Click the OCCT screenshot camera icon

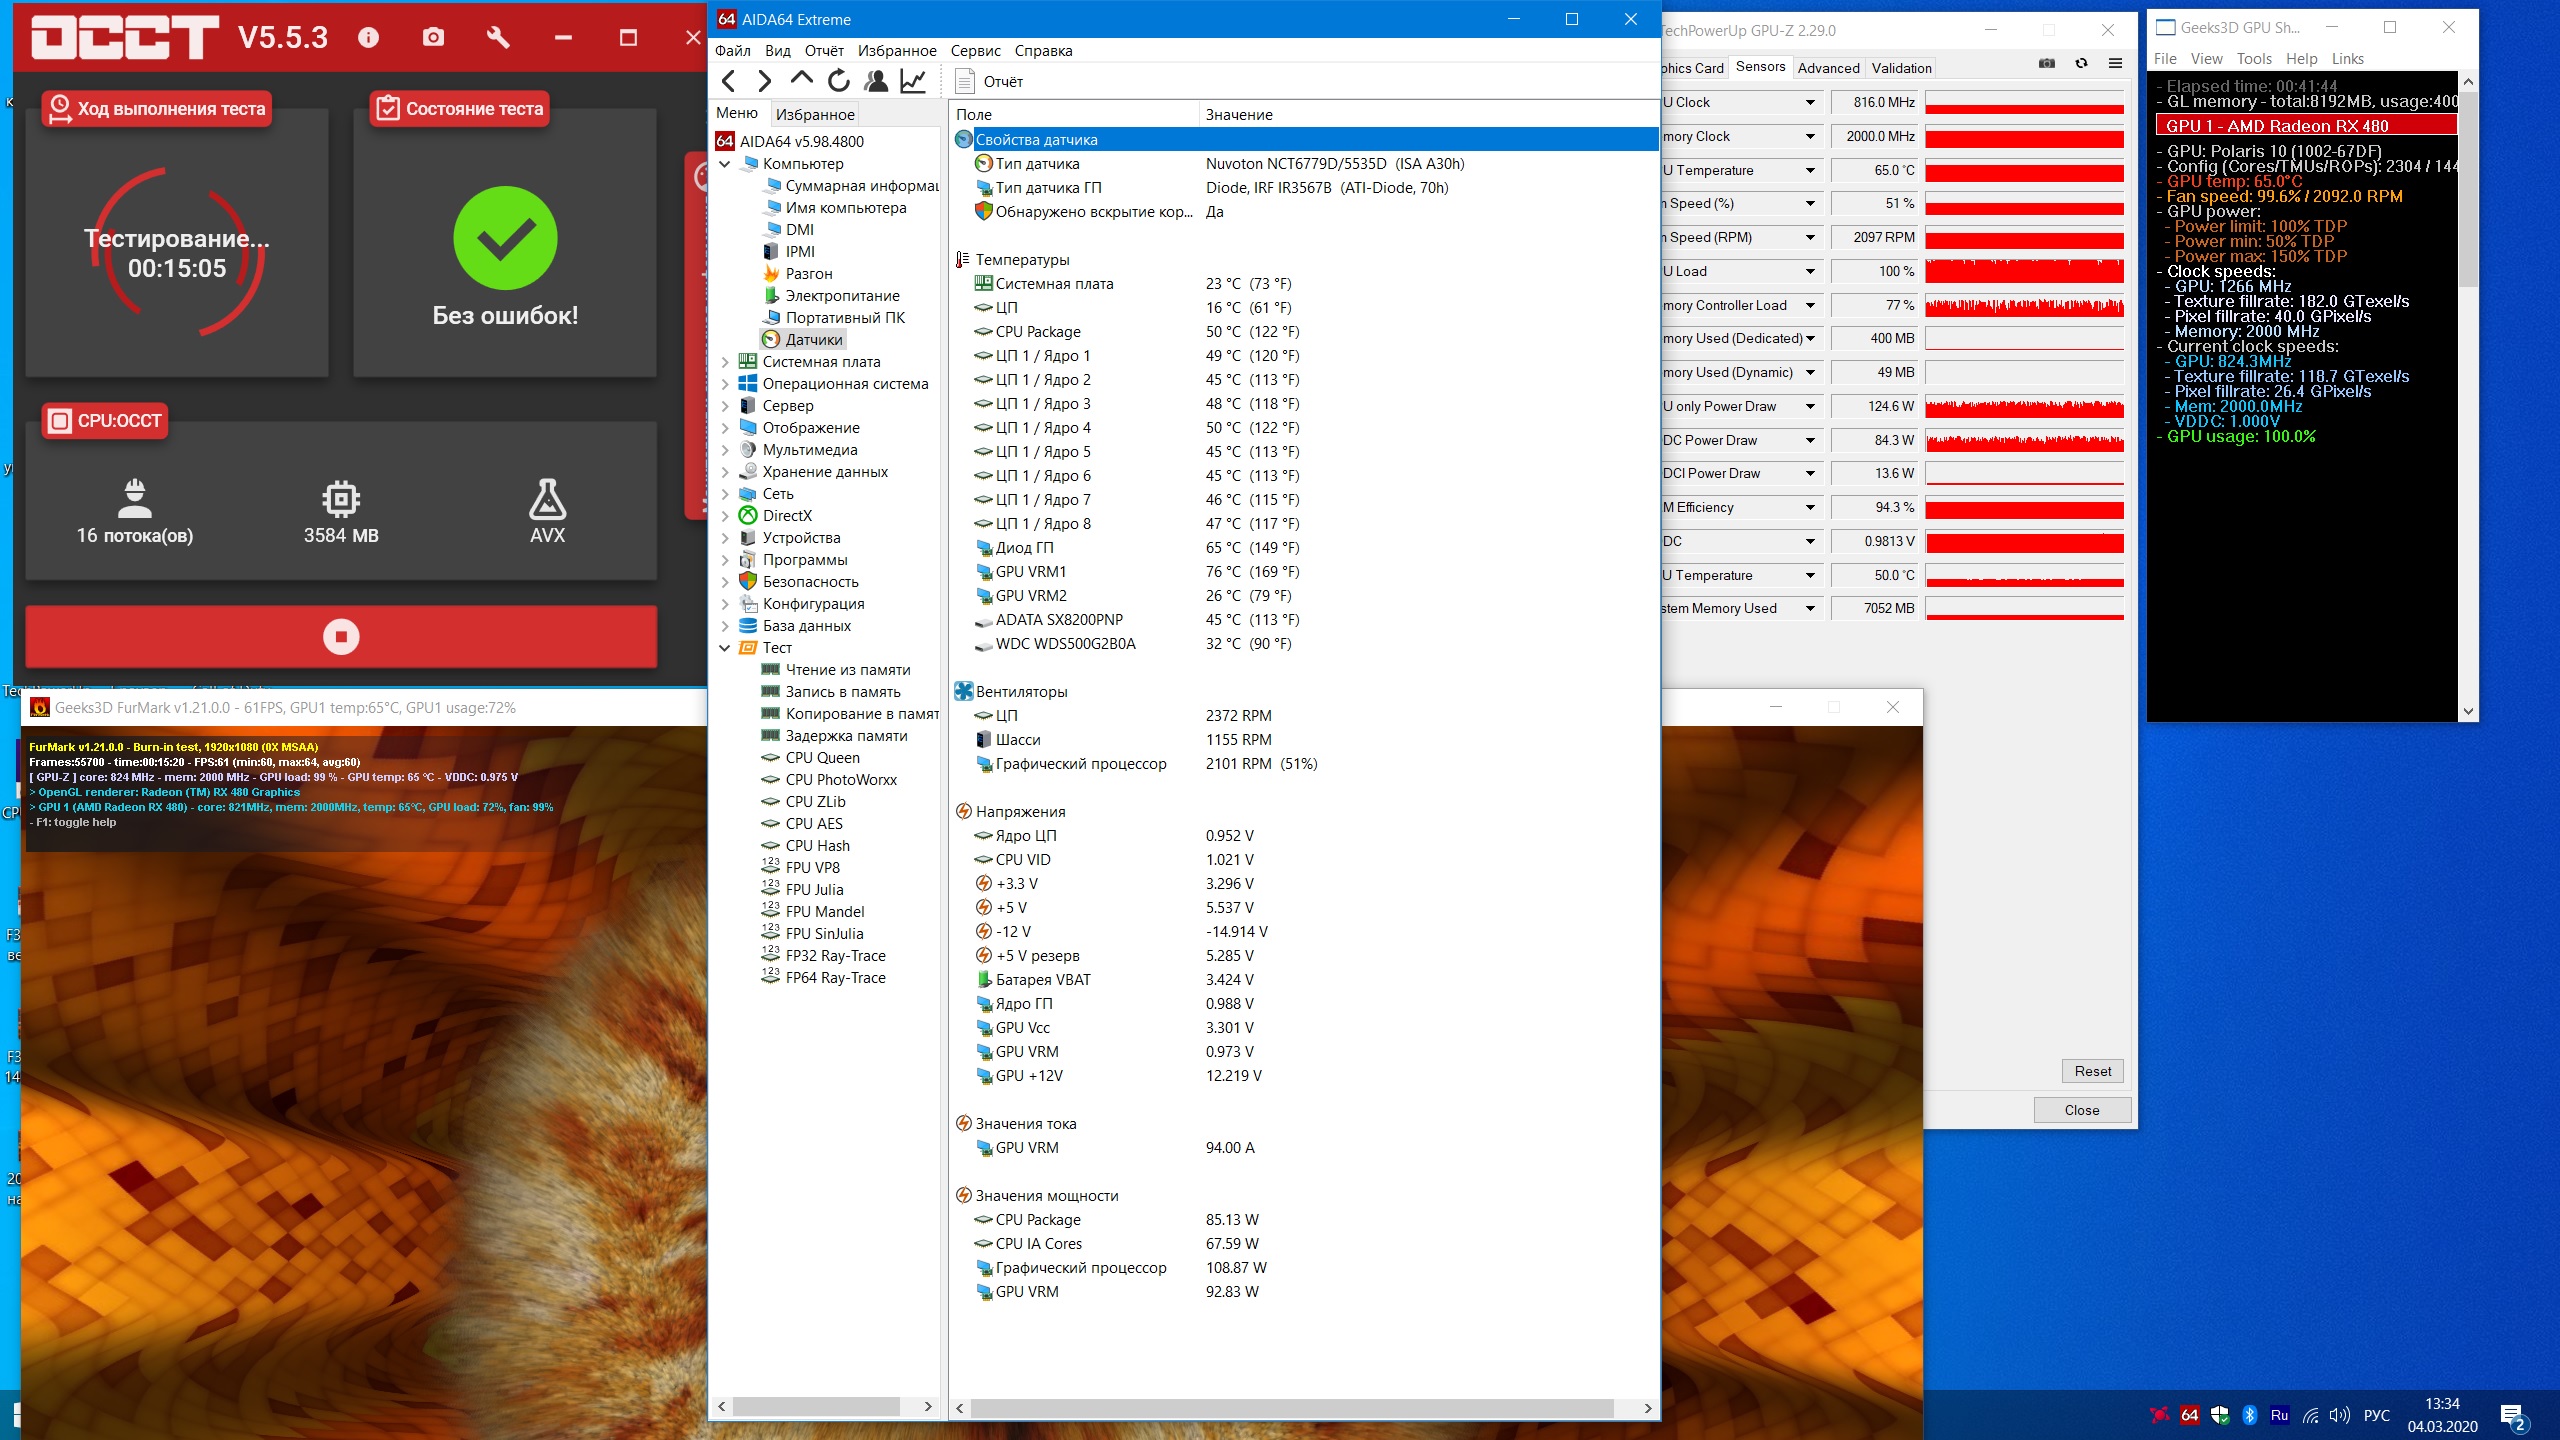[x=433, y=38]
